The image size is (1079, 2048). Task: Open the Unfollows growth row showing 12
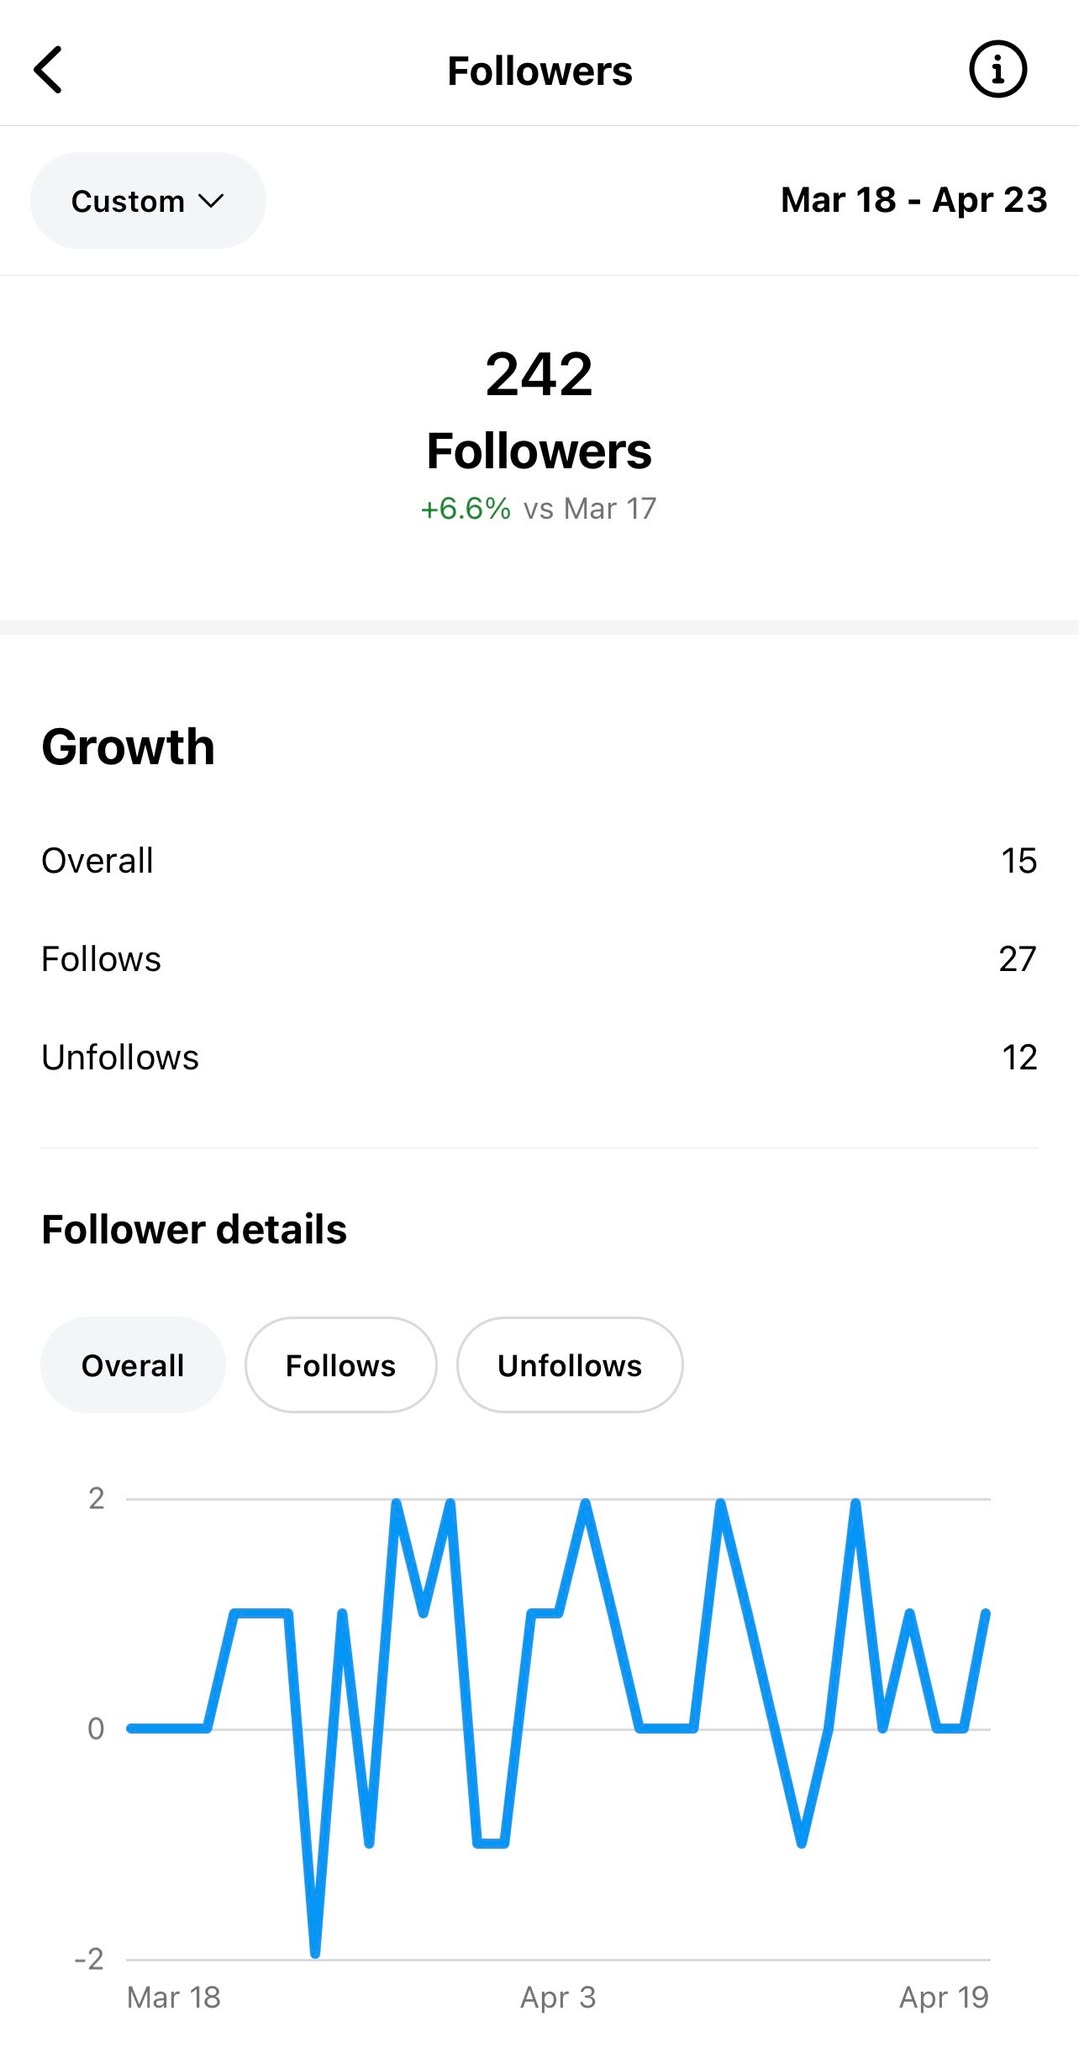tap(539, 1057)
